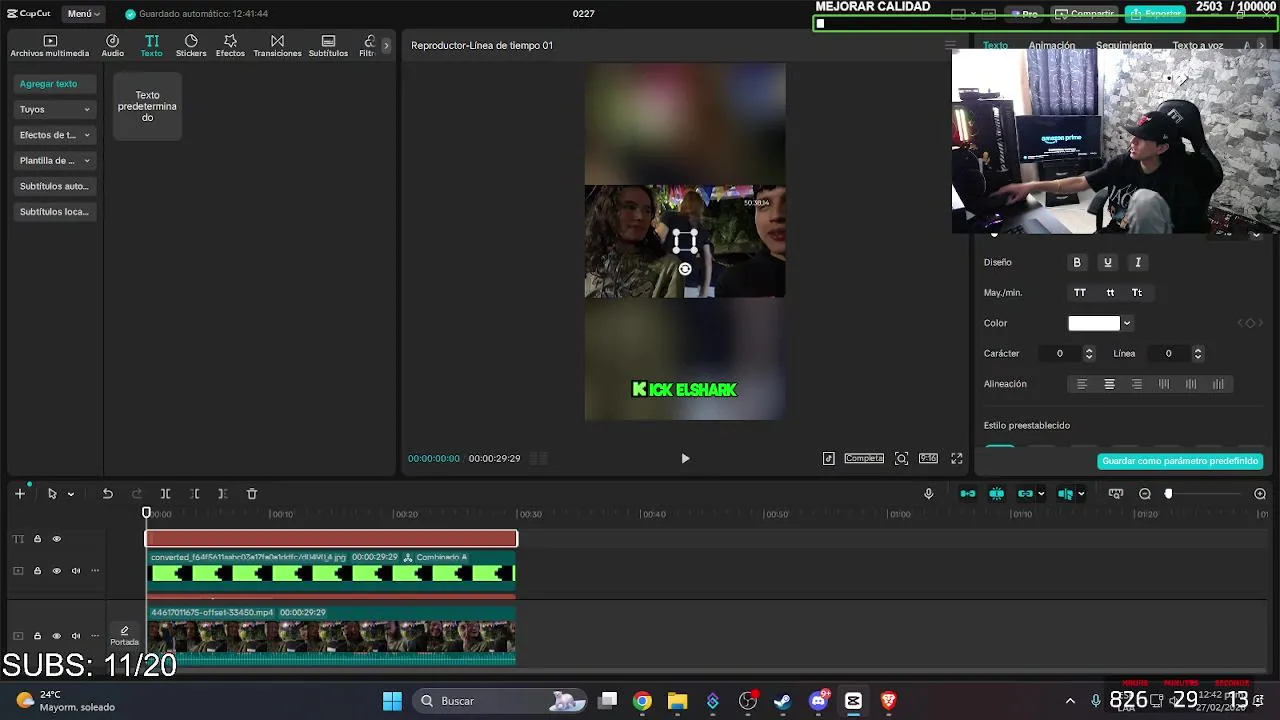1280x720 pixels.
Task: Click the Carácter spacing value field
Action: tap(1061, 353)
